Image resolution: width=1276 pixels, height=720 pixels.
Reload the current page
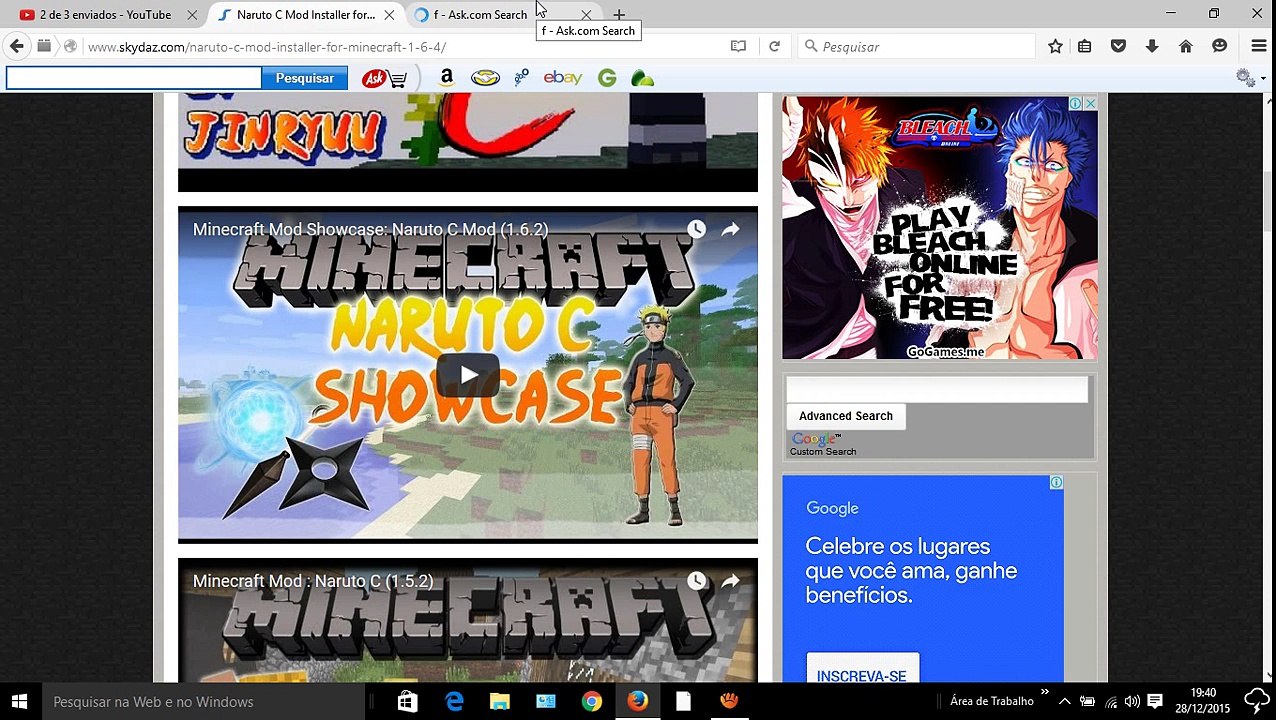click(774, 46)
